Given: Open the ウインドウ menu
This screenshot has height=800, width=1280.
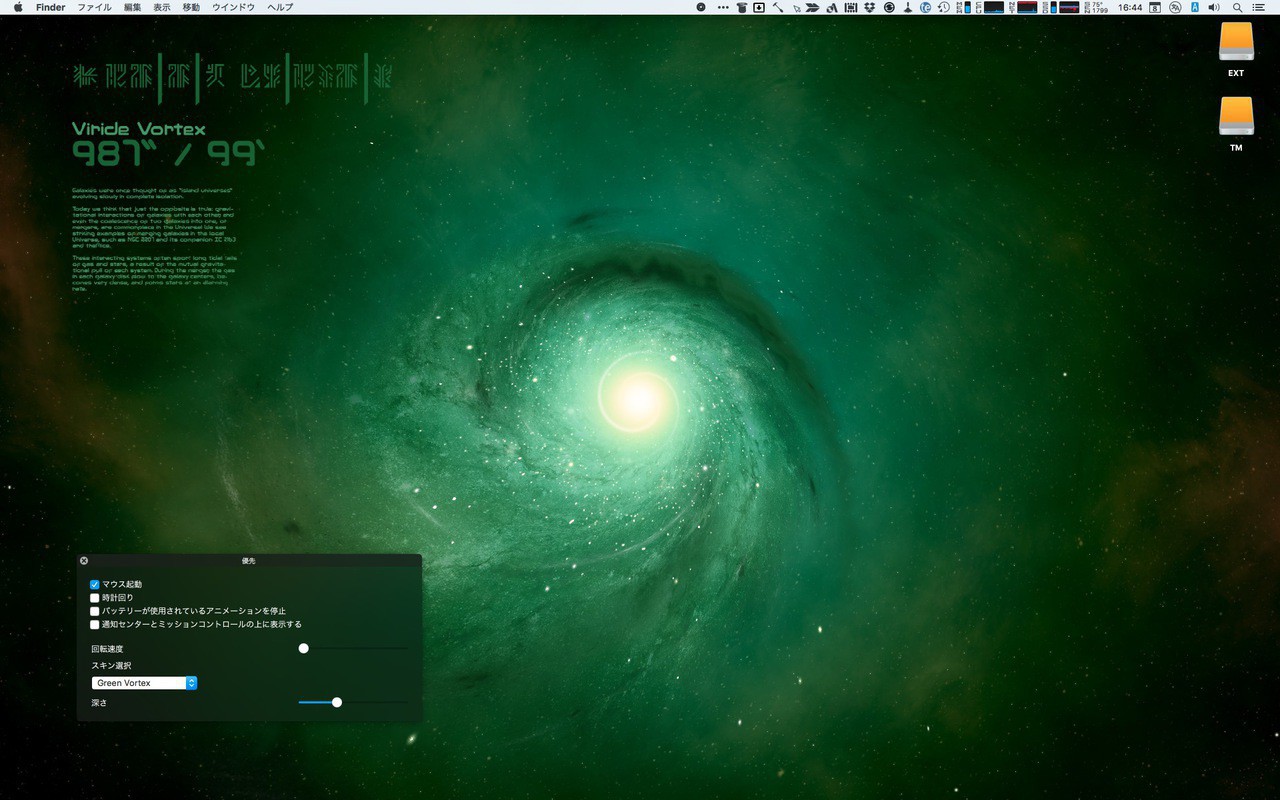Looking at the screenshot, I should coord(233,7).
